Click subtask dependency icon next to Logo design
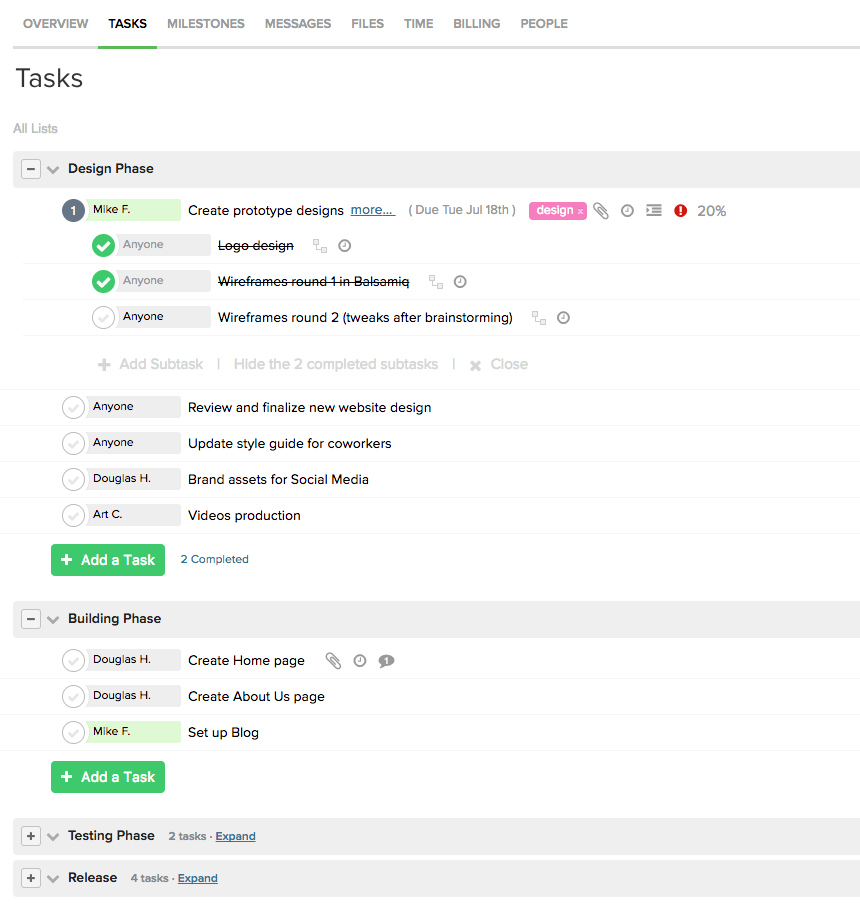 [x=320, y=246]
